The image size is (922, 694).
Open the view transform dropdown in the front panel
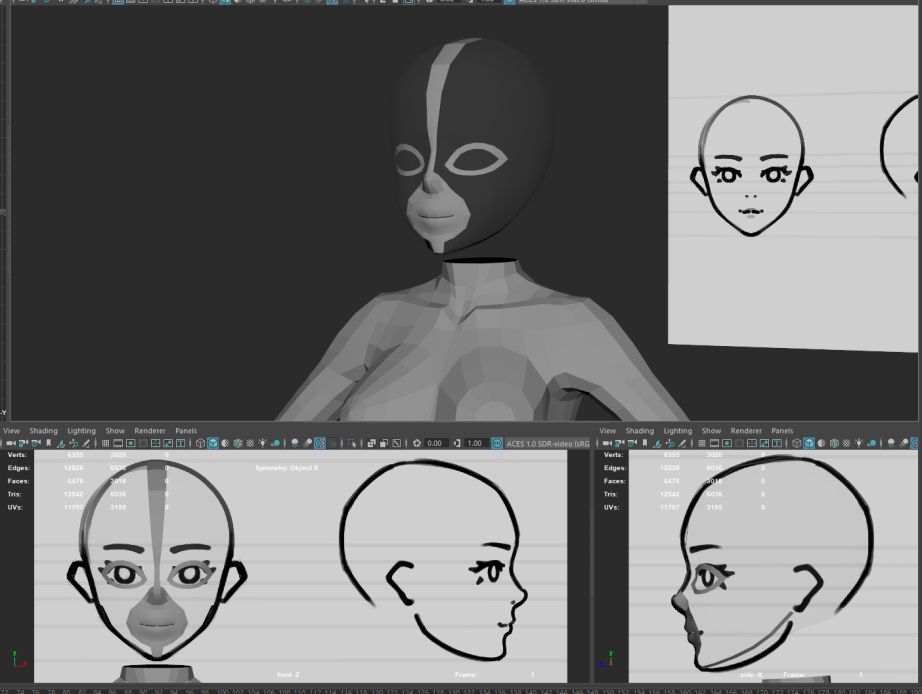click(x=550, y=444)
